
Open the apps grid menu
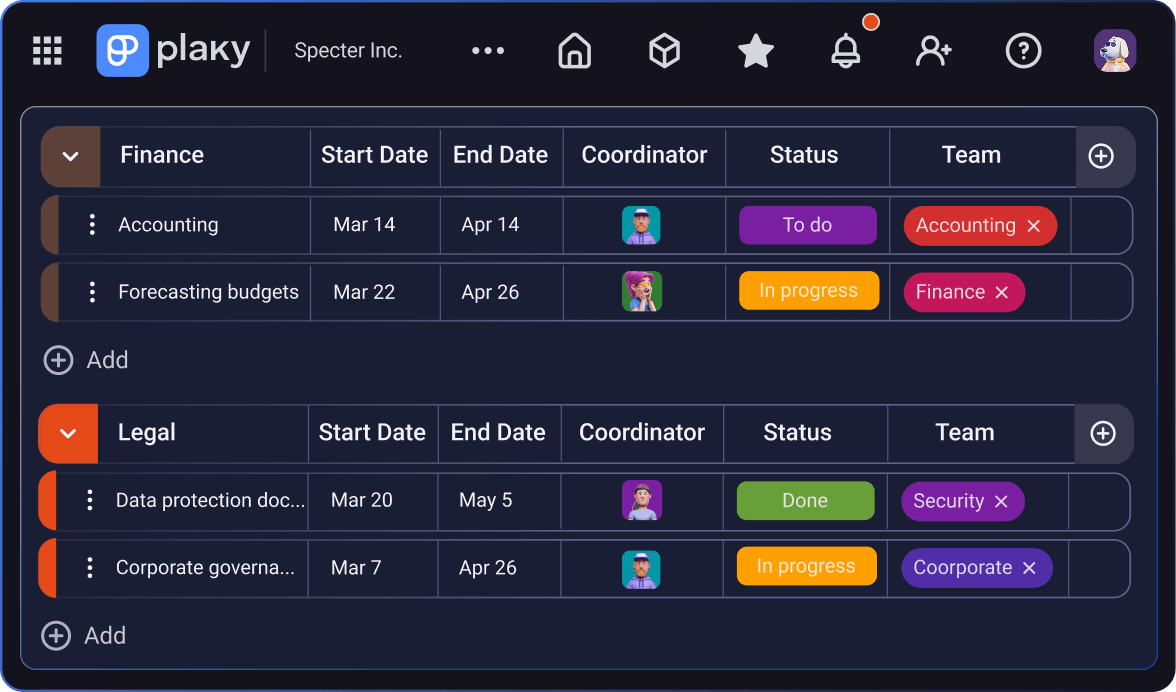click(x=47, y=50)
